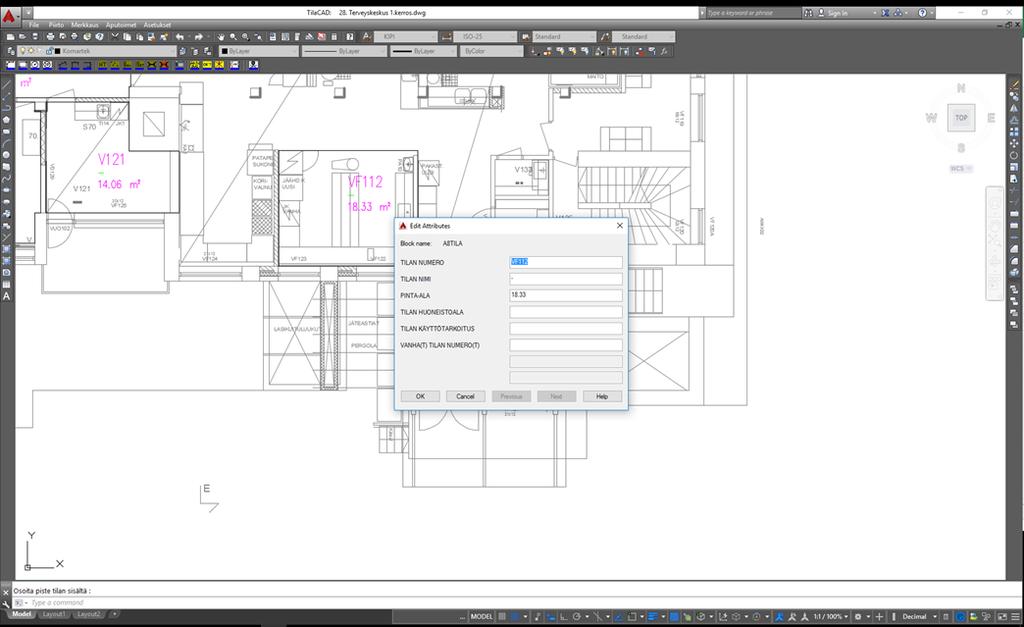Open the 1:1 / 100% annotation scale dropdown
Image resolution: width=1024 pixels, height=627 pixels.
831,617
